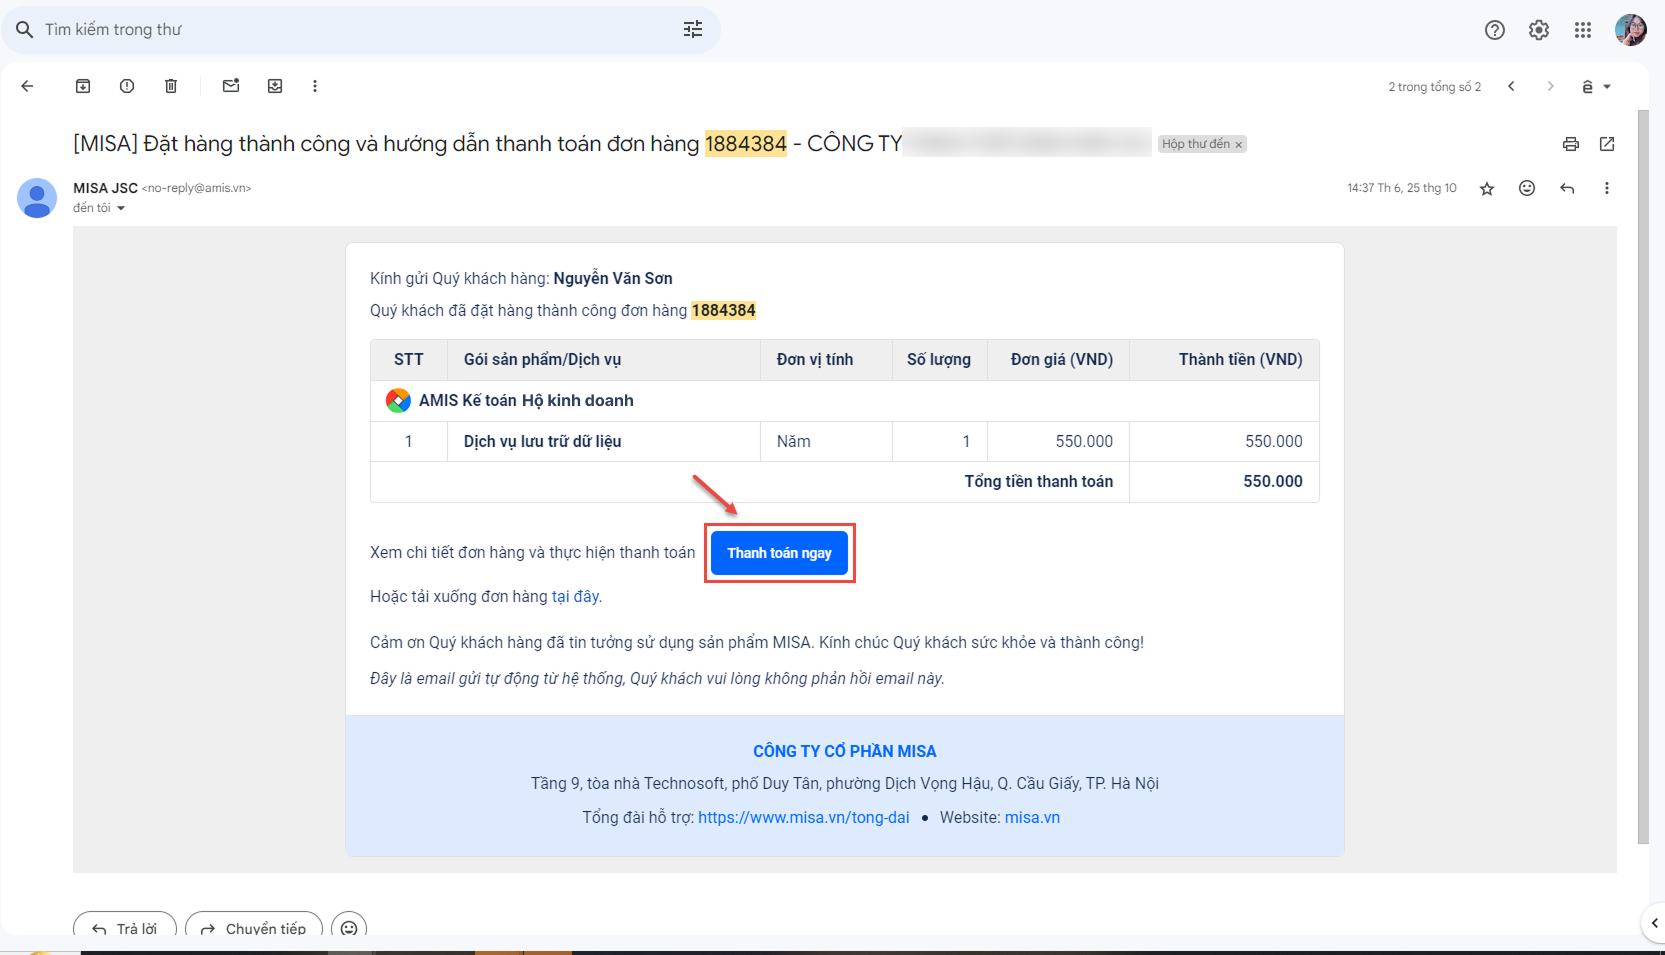Print the entire email
The height and width of the screenshot is (955, 1665).
[1571, 144]
